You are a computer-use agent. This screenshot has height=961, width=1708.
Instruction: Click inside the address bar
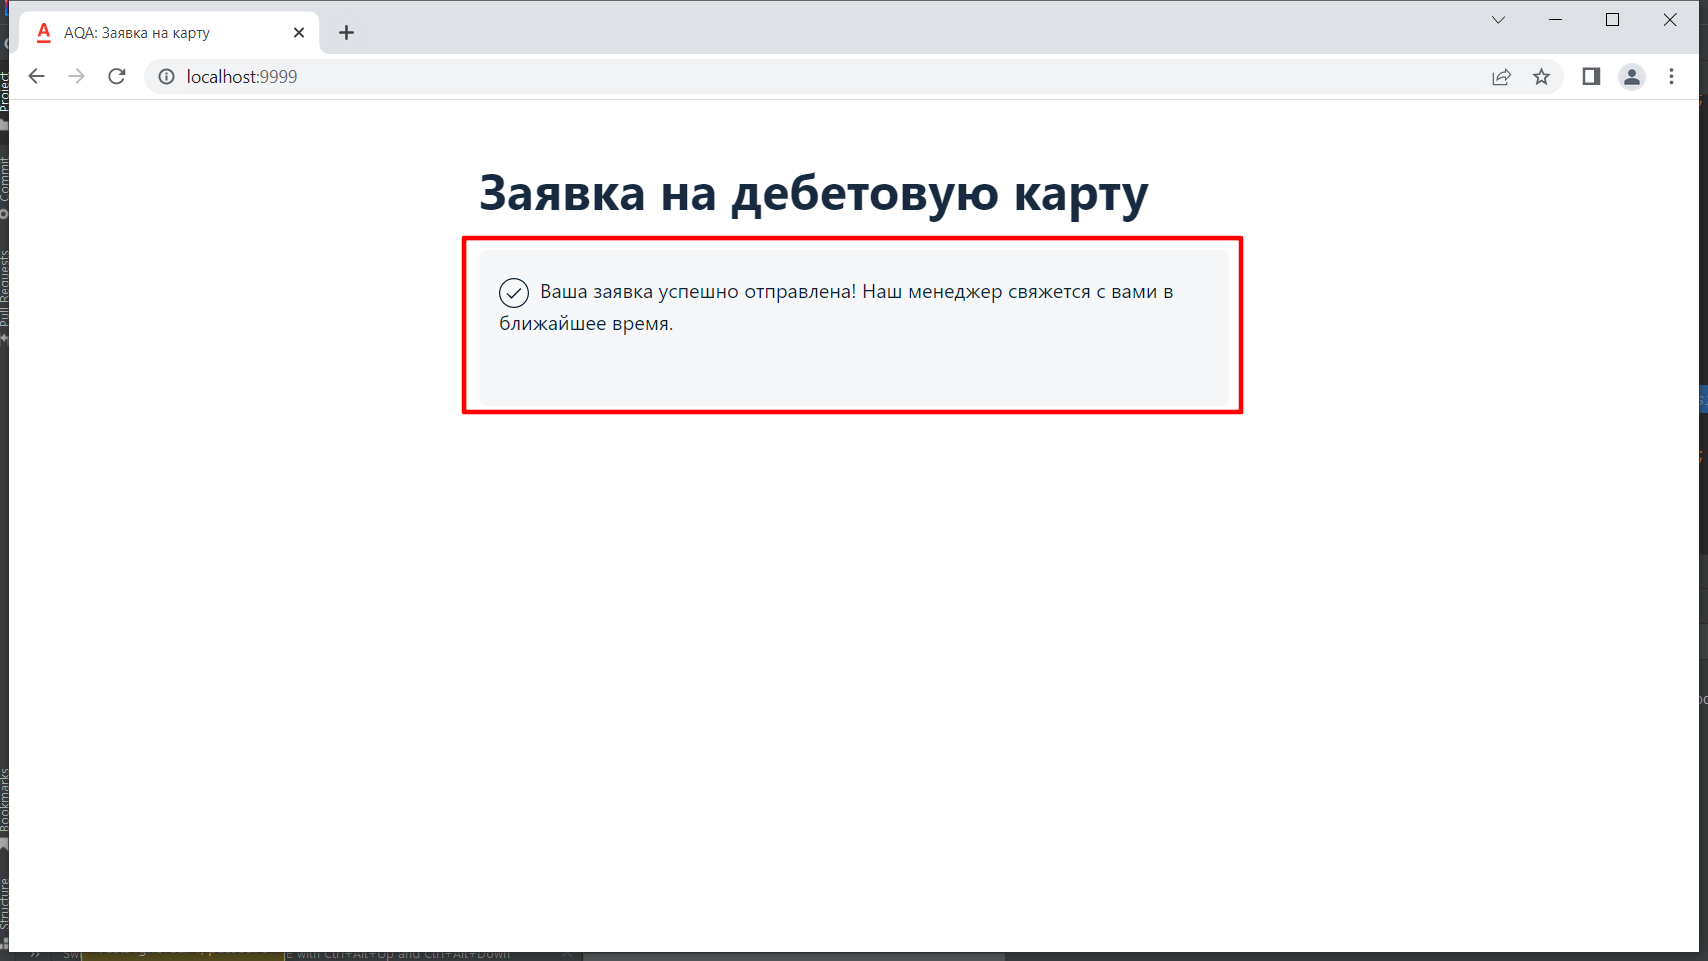(400, 76)
